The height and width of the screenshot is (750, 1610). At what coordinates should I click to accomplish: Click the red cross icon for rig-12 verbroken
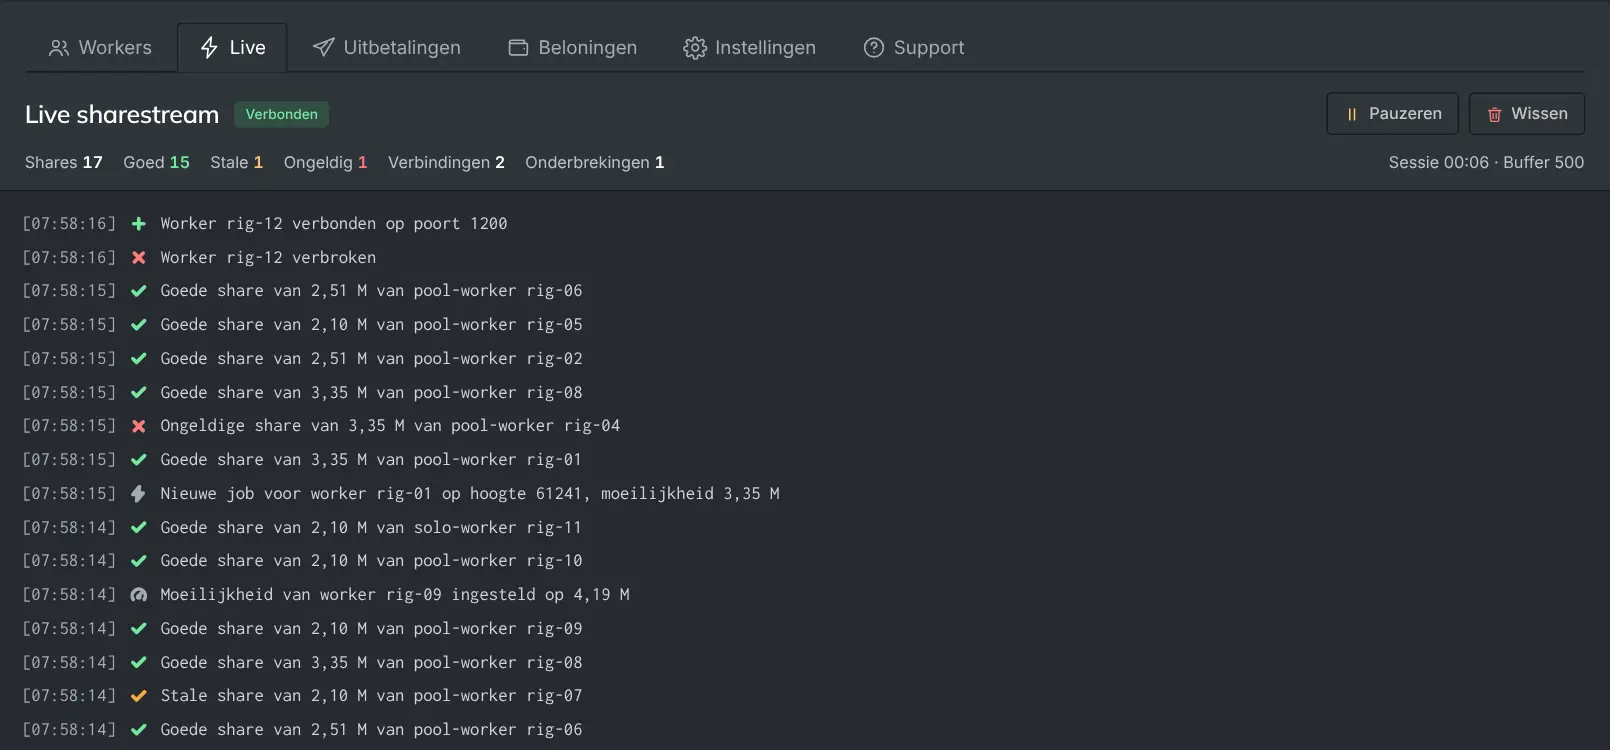click(x=139, y=258)
